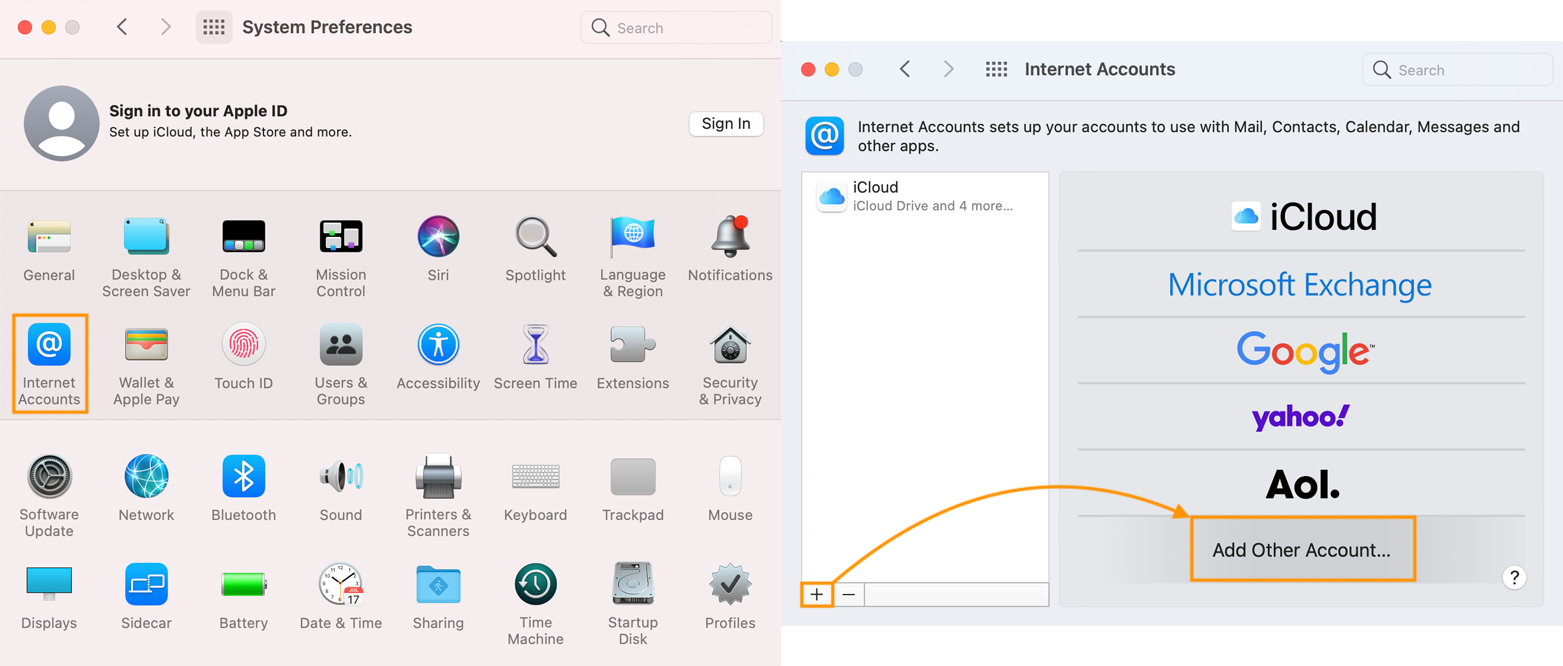
Task: Show all preferences grid in Internet Accounts
Action: pyautogui.click(x=996, y=69)
